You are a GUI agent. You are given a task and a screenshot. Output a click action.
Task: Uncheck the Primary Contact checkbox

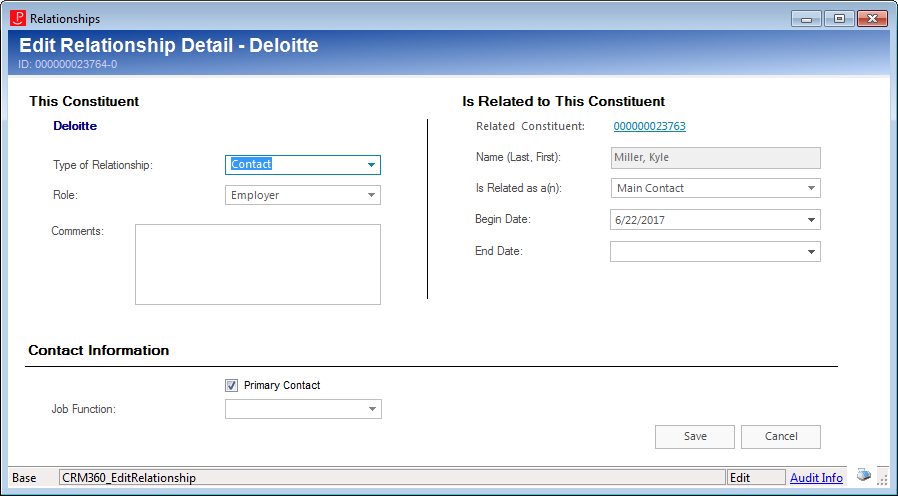click(231, 385)
